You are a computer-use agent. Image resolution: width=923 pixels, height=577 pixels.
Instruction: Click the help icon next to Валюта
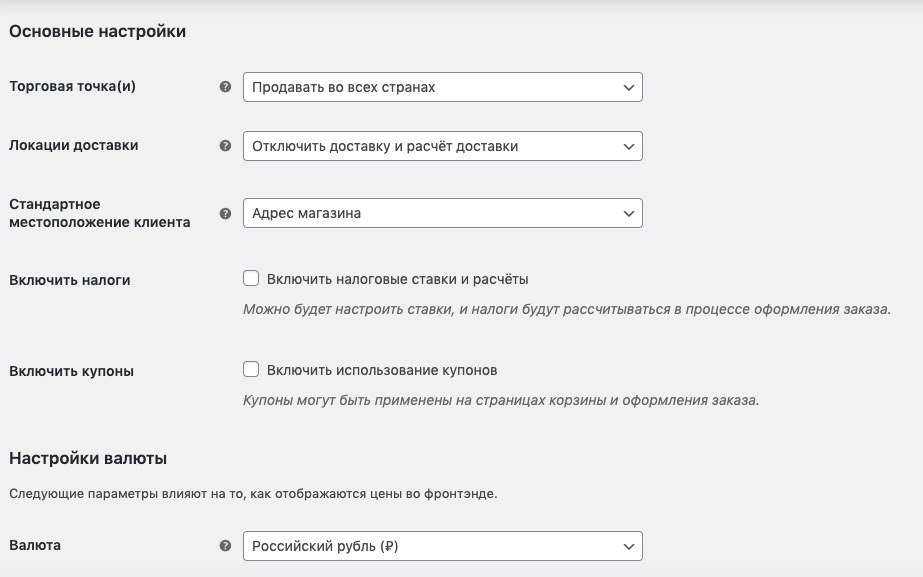pos(225,546)
